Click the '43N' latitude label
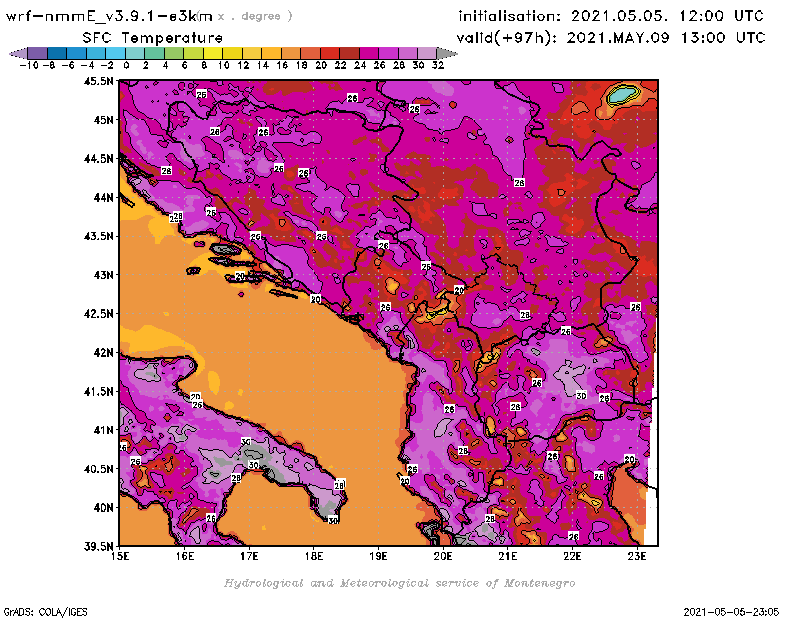 (104, 275)
